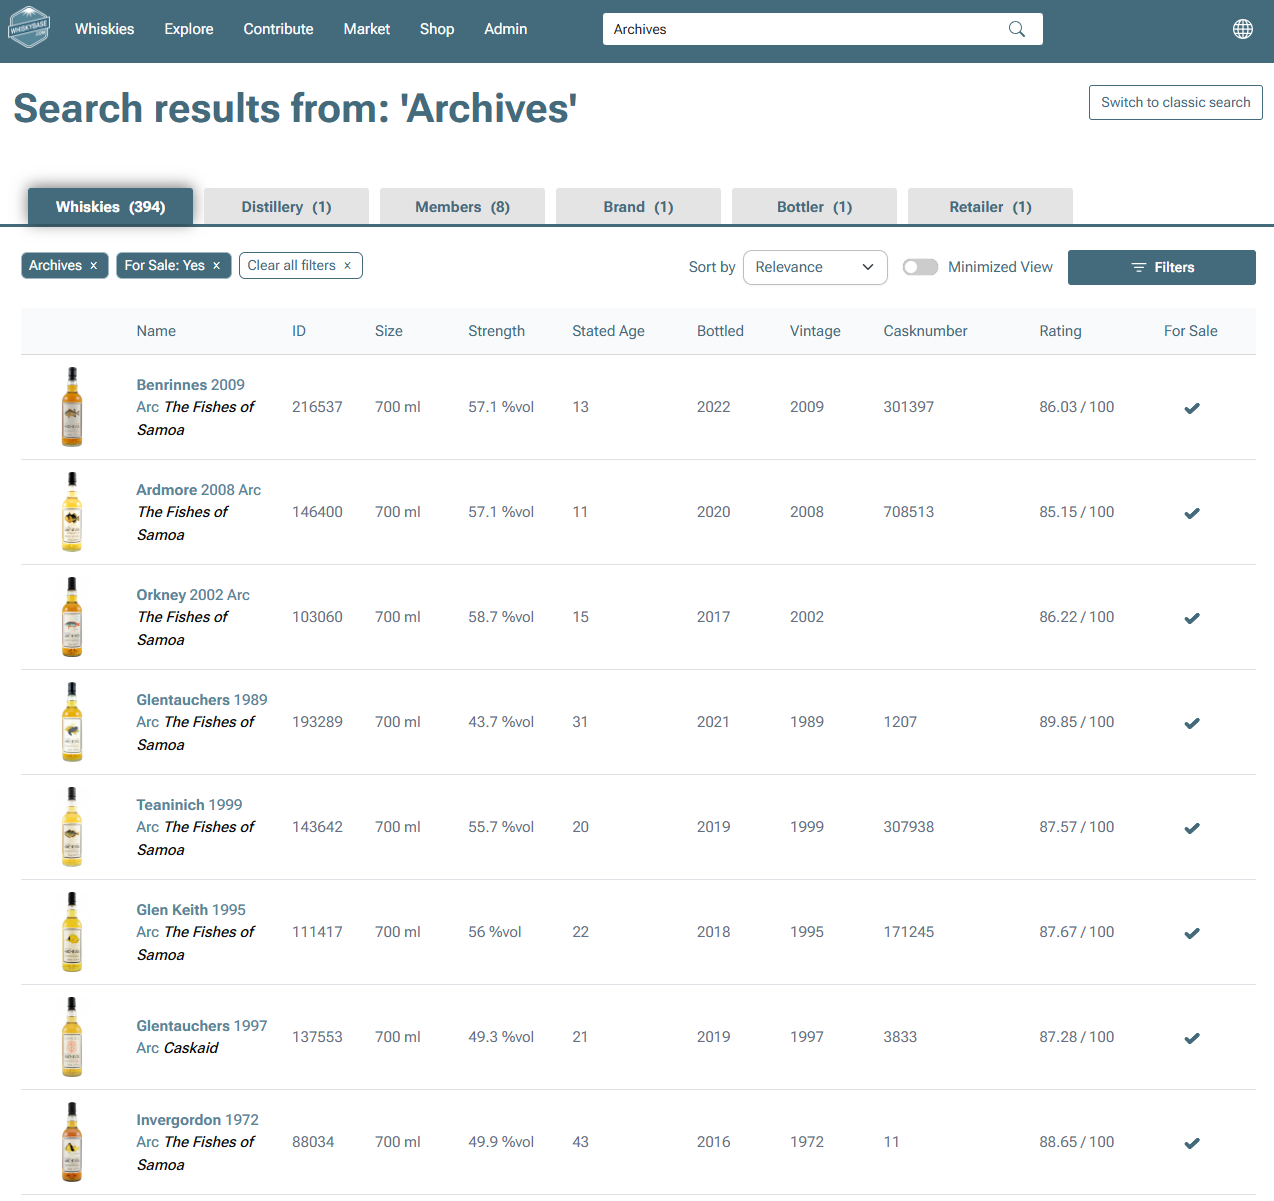Open Invergordon 1972 bottle thumbnail
This screenshot has width=1274, height=1201.
pos(72,1142)
